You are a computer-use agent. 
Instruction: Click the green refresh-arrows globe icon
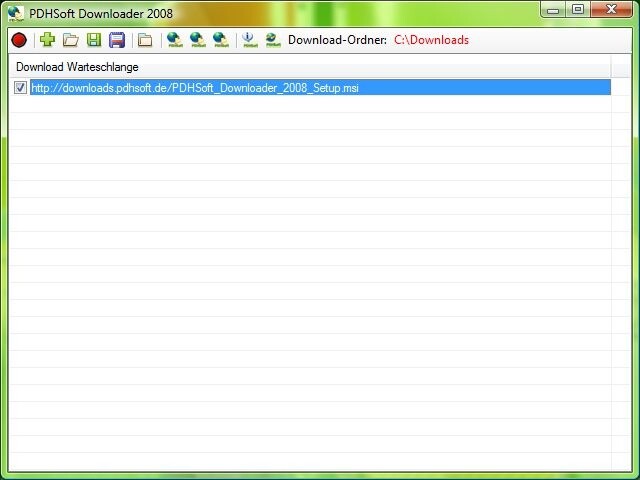pos(273,40)
